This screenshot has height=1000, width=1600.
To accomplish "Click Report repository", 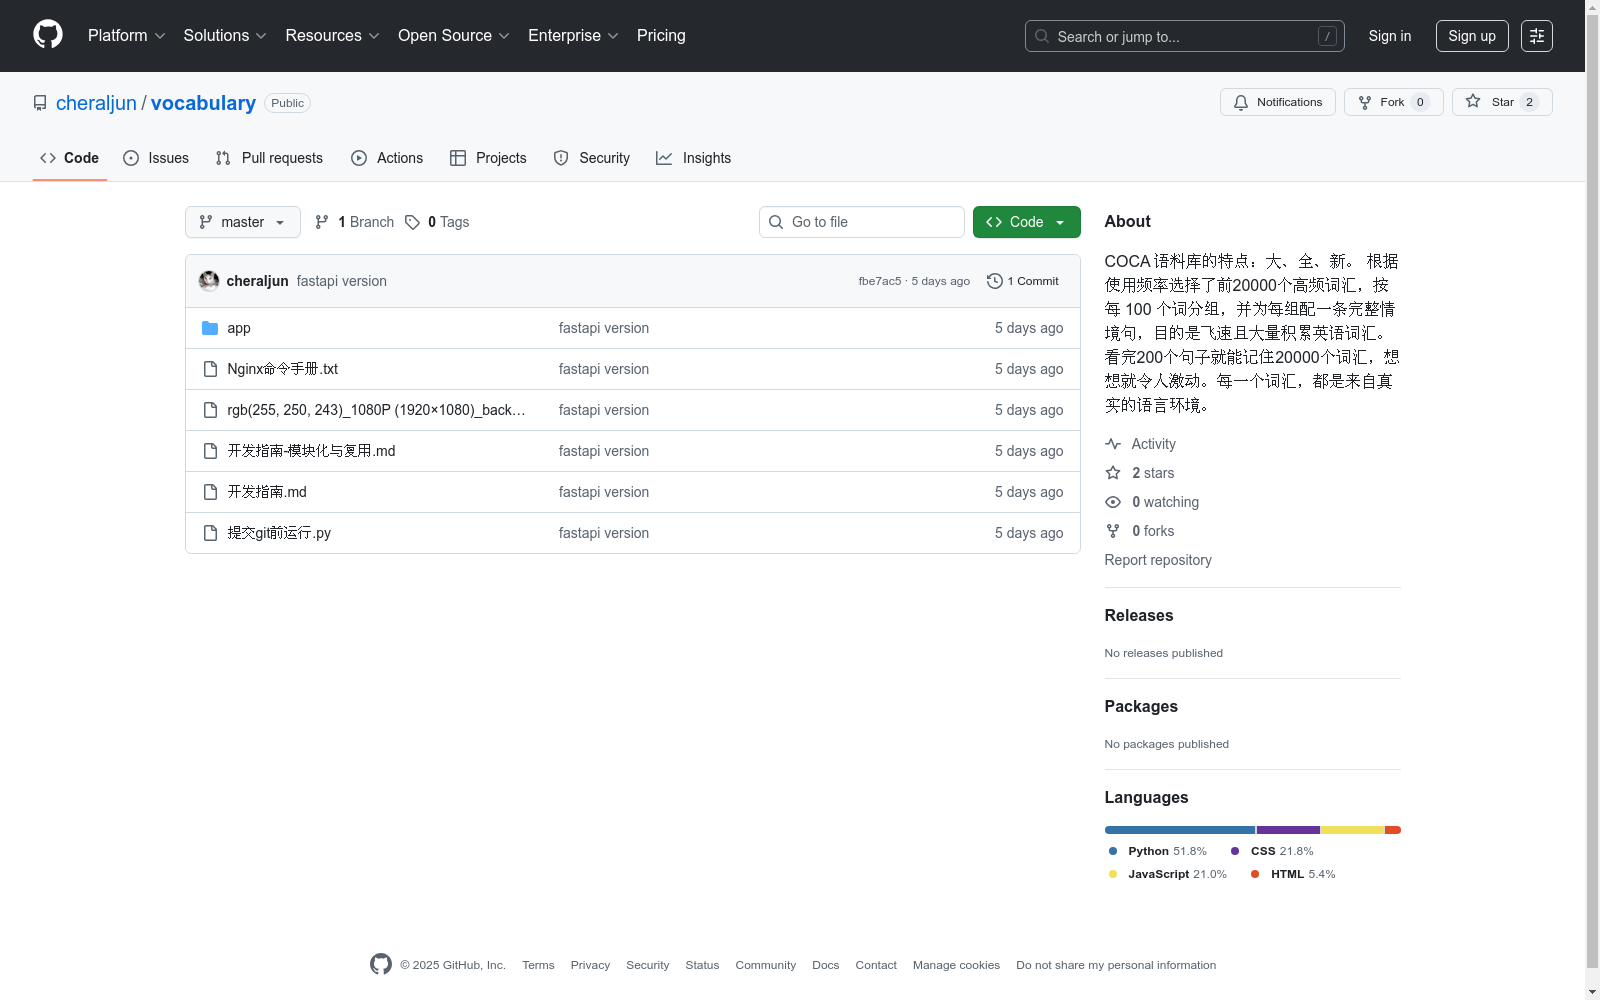I will (x=1158, y=560).
